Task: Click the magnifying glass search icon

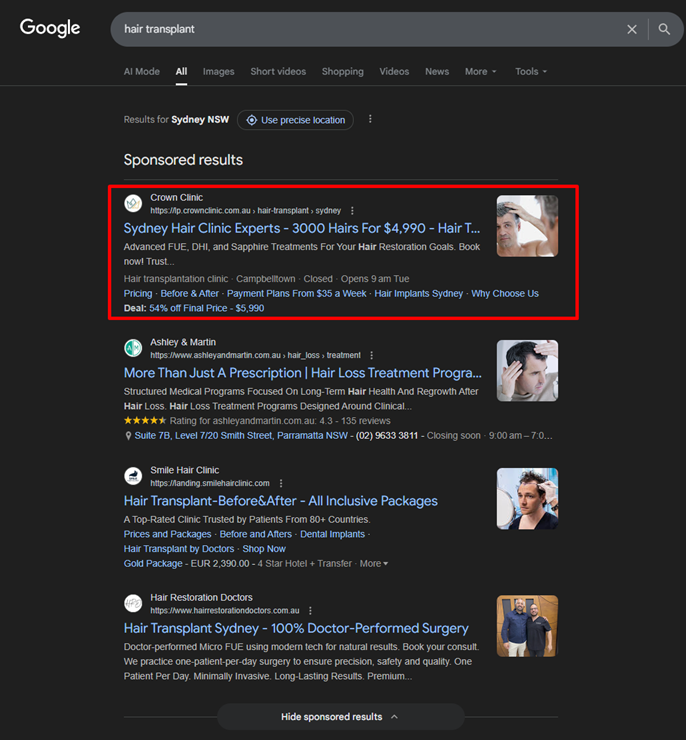Action: point(664,30)
